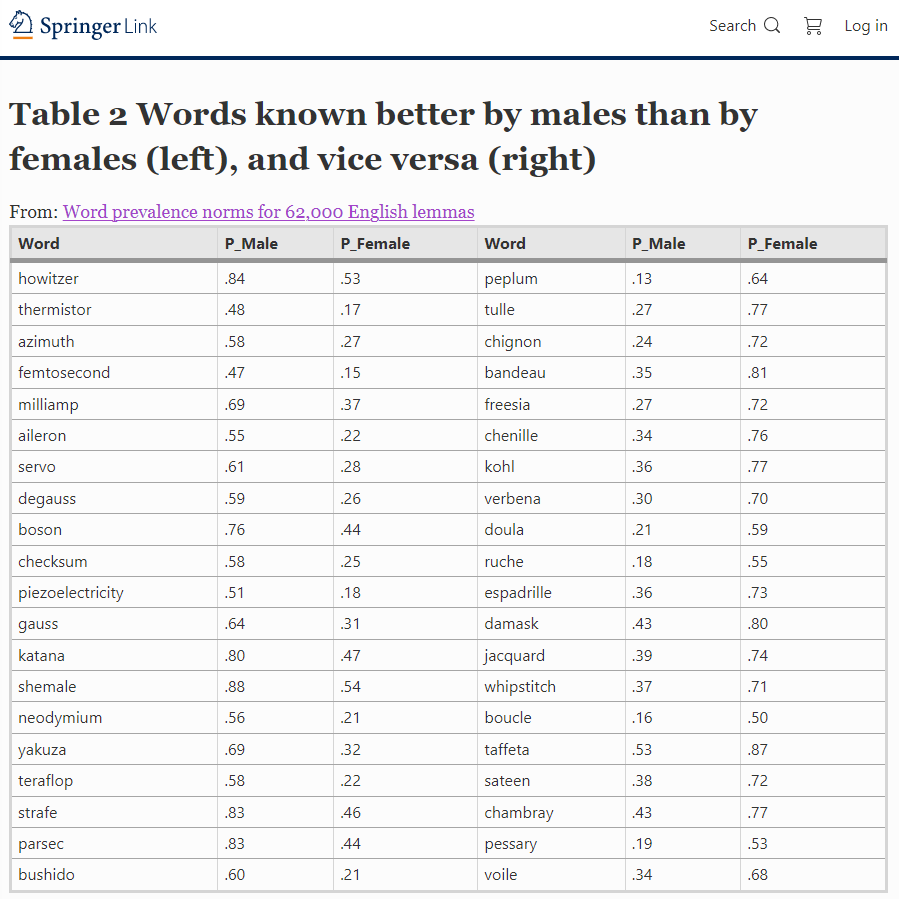Select the word katana
The image size is (899, 899).
41,656
